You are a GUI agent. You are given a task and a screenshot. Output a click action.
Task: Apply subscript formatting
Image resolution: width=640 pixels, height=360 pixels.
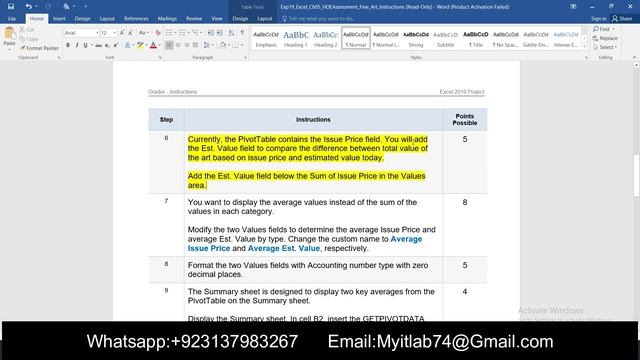click(x=107, y=45)
